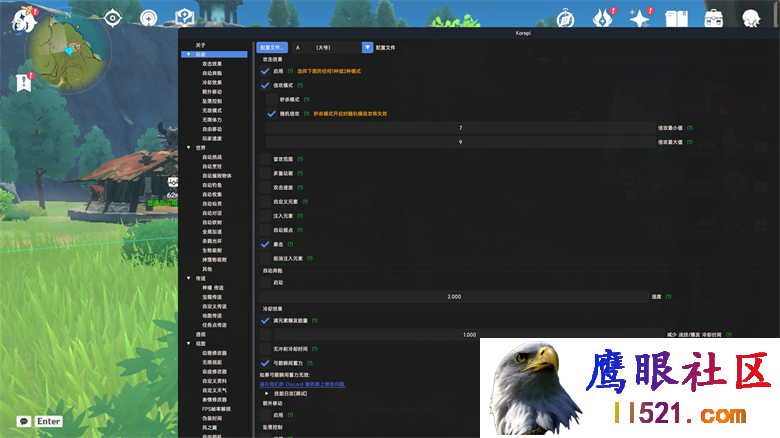
Task: Enable the 普攻范围 checkbox
Action: coord(265,159)
